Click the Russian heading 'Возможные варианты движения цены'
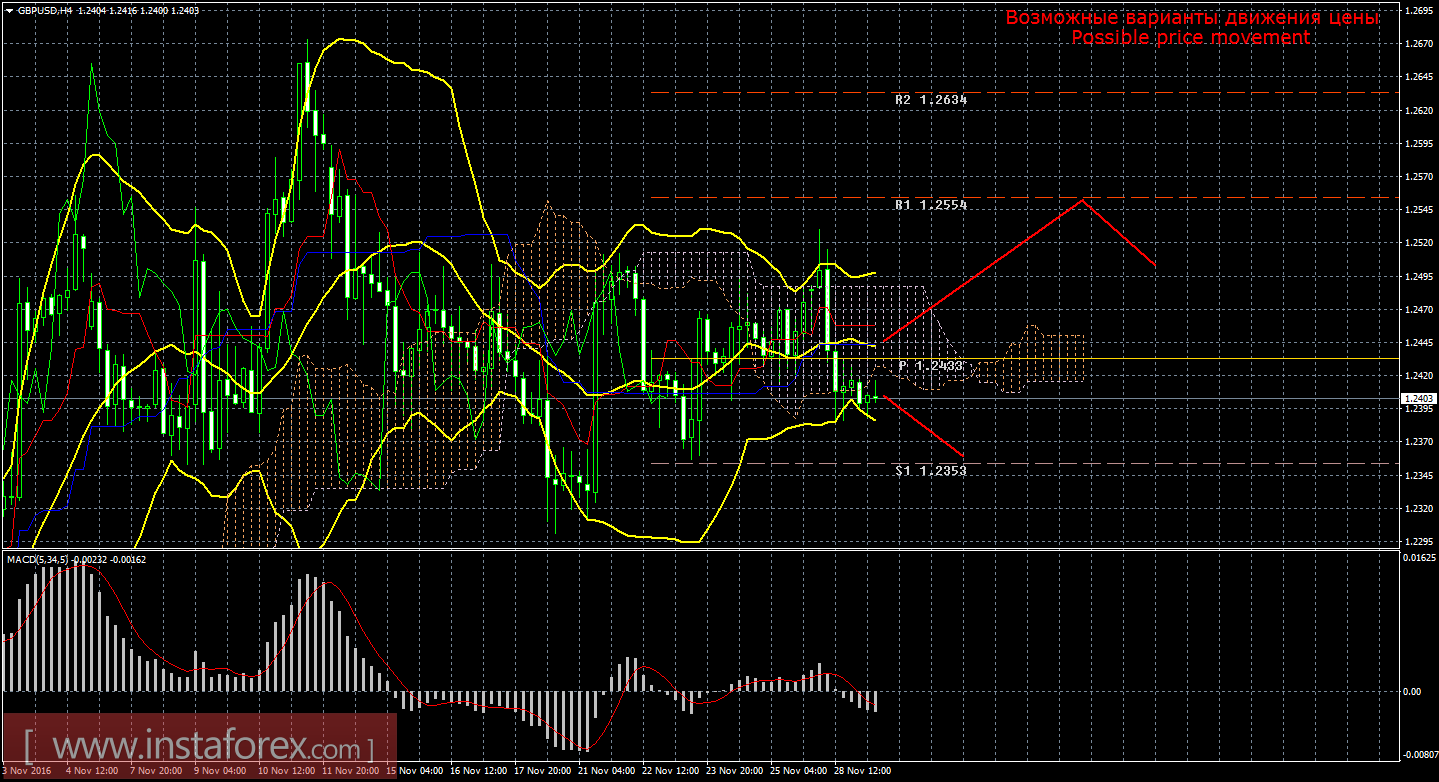Screen dimensions: 1439x782 point(1192,18)
